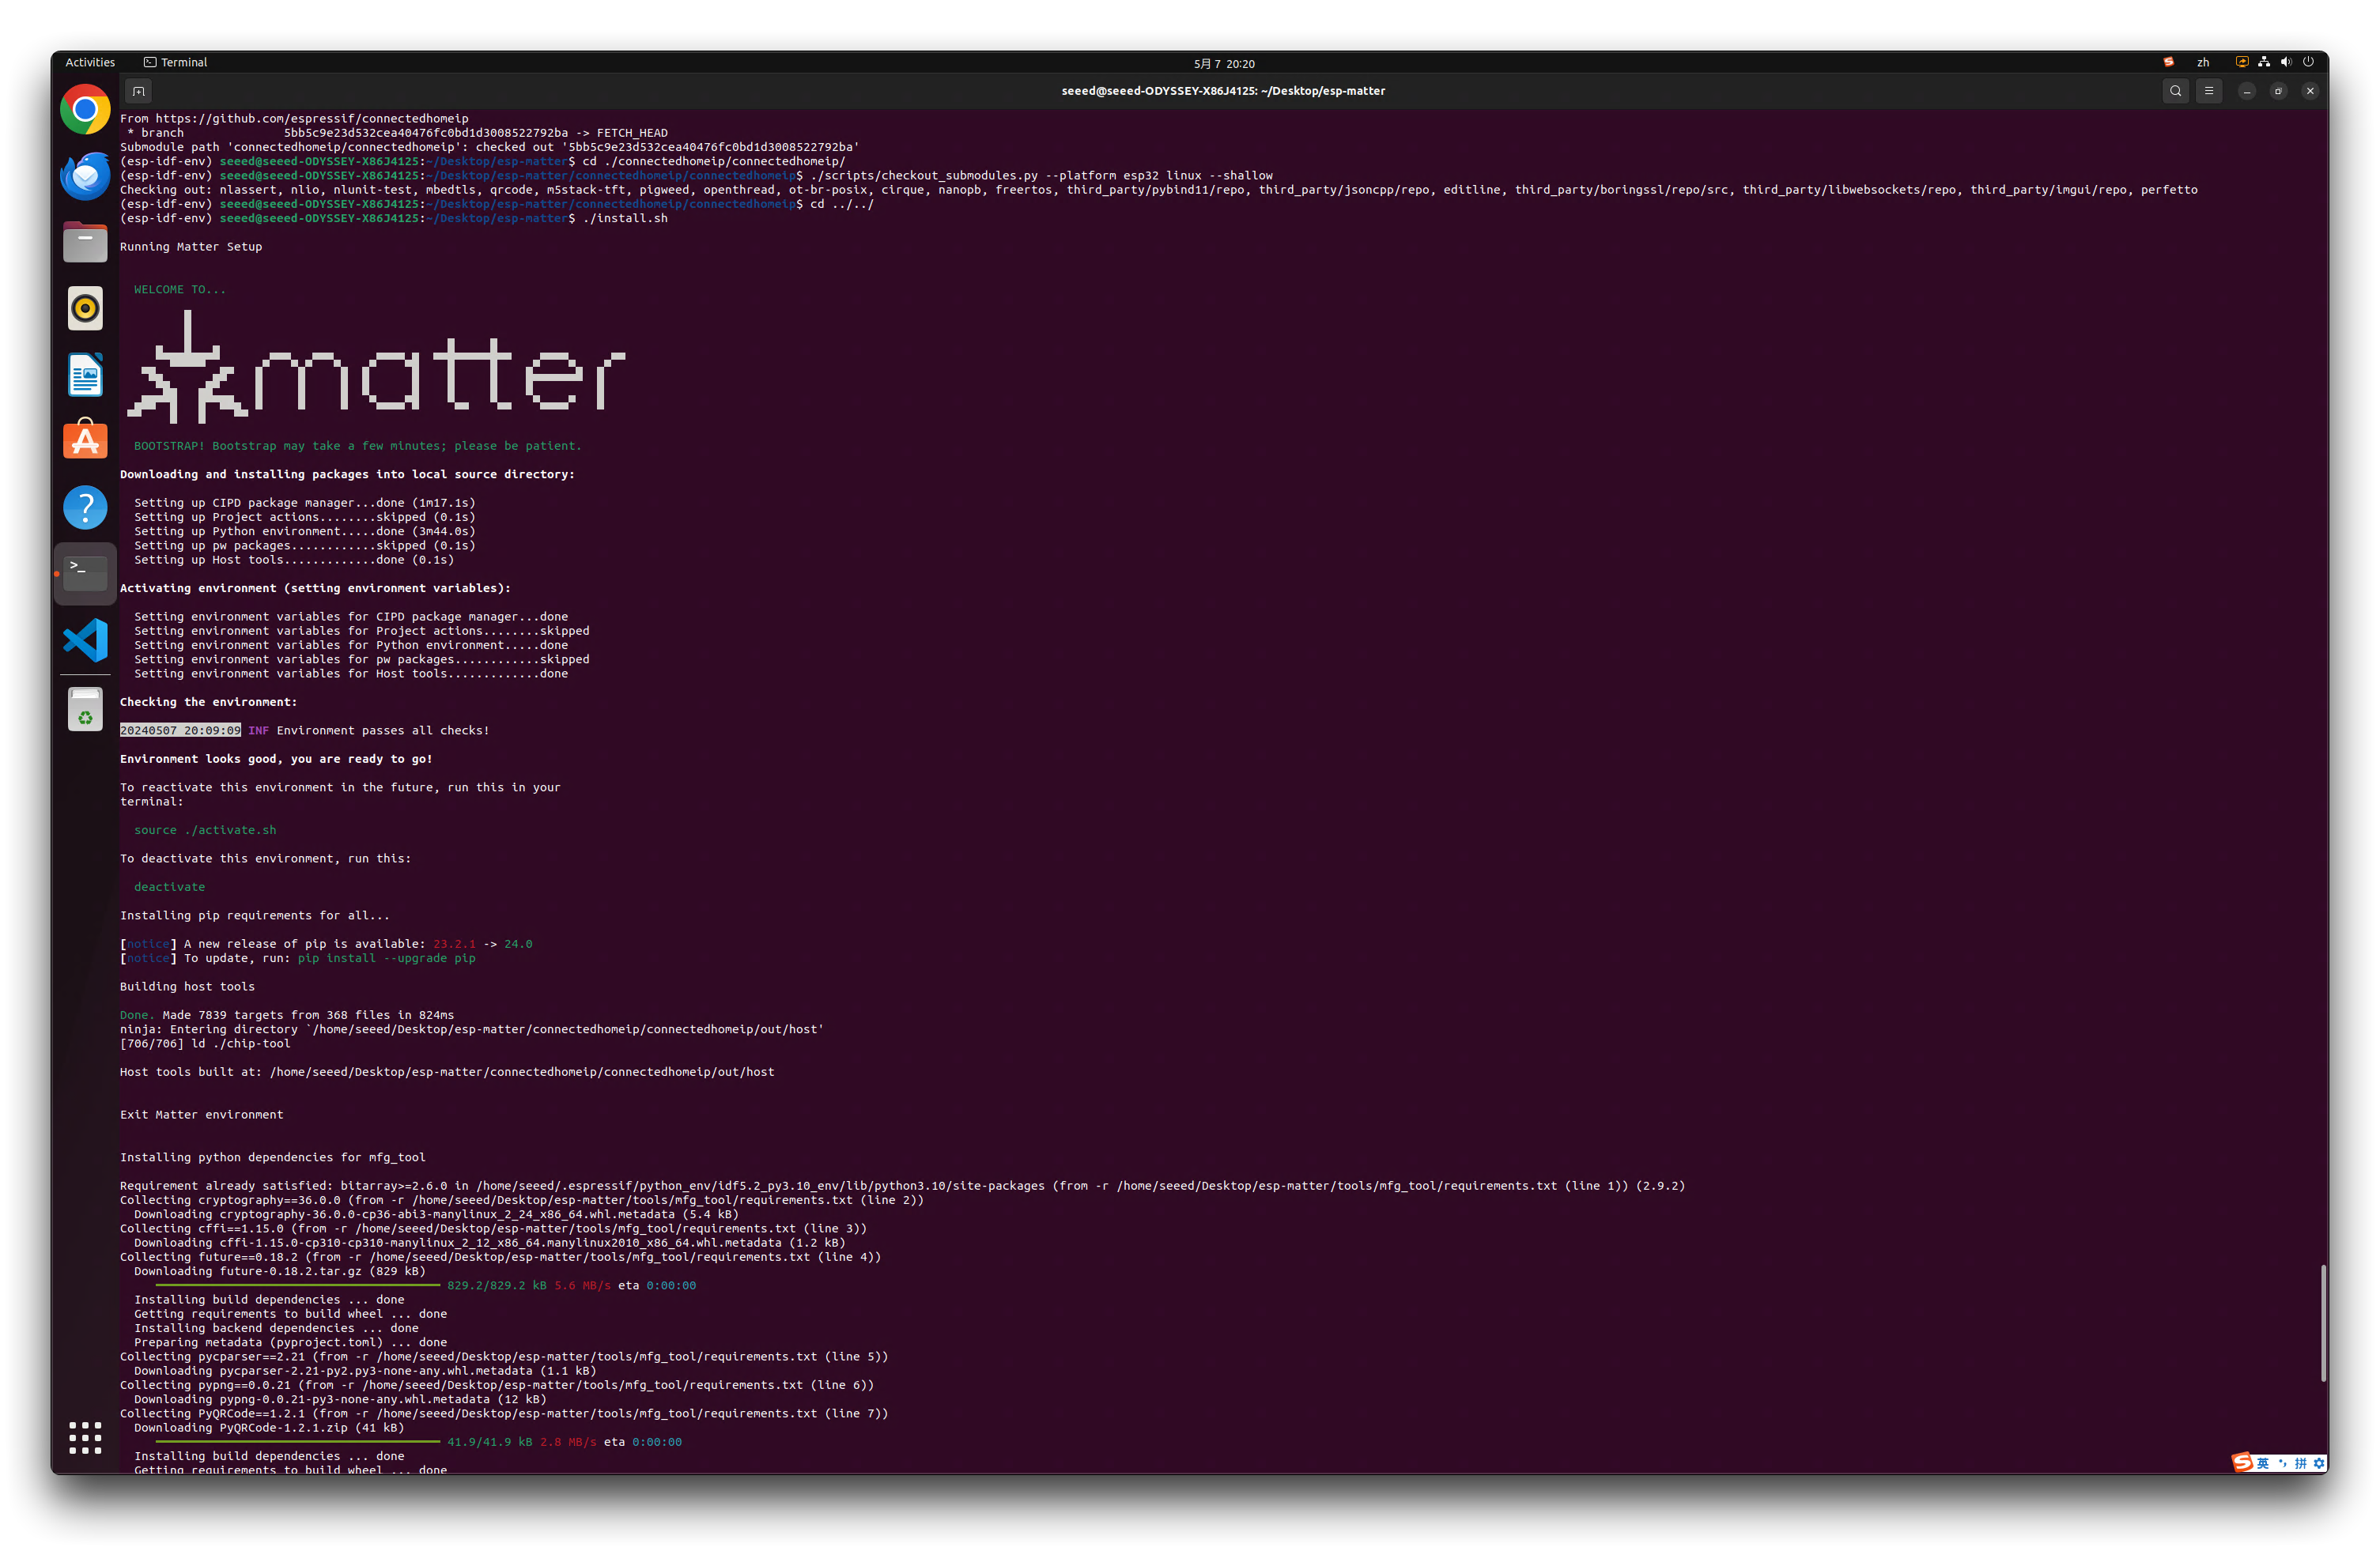Click the new tab button in terminal header

[139, 91]
